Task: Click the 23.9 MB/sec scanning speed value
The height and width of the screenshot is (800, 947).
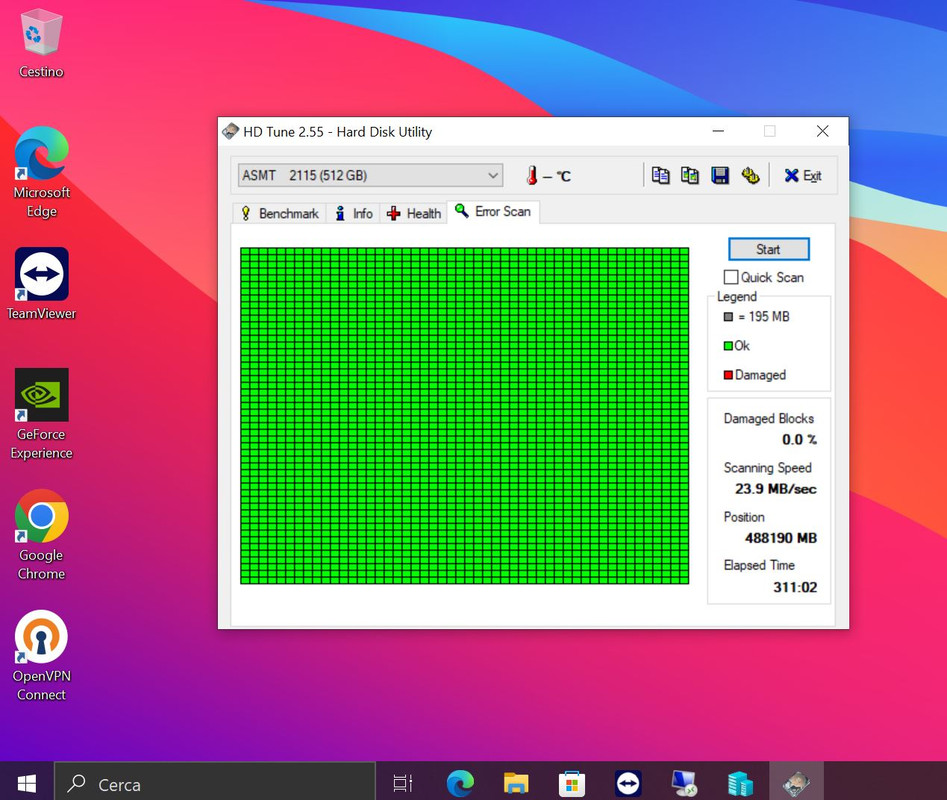Action: (775, 489)
